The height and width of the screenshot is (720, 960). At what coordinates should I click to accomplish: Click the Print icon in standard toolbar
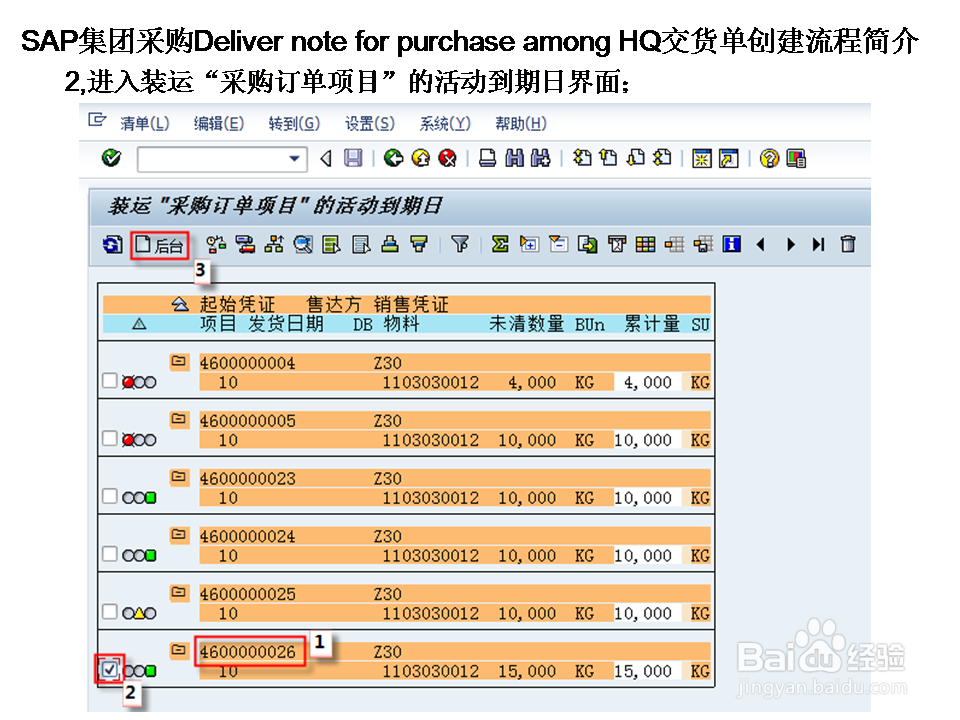tap(487, 159)
